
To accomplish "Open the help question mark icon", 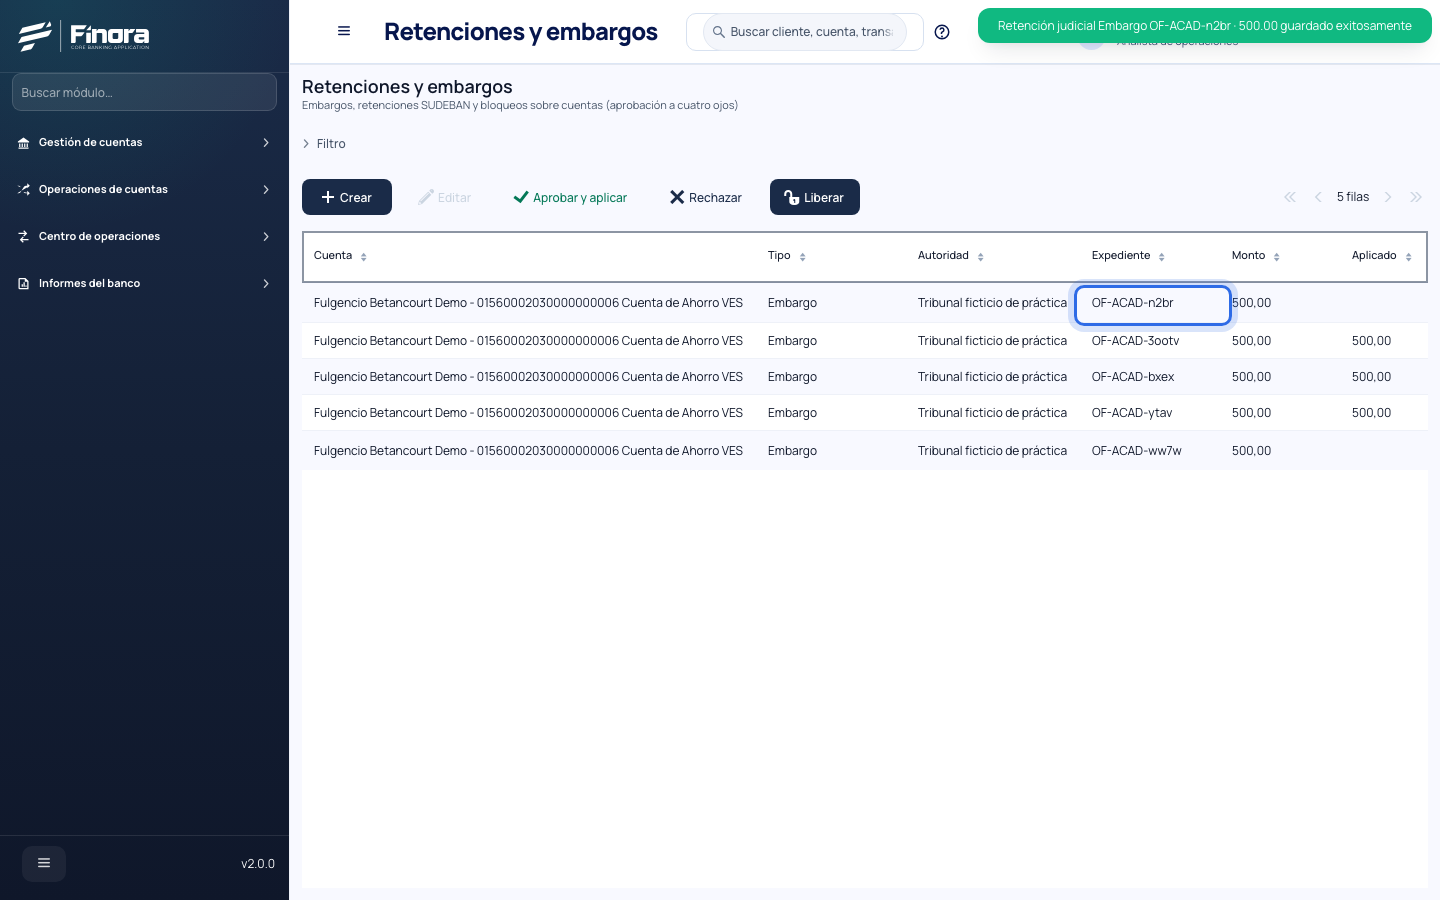I will (942, 32).
